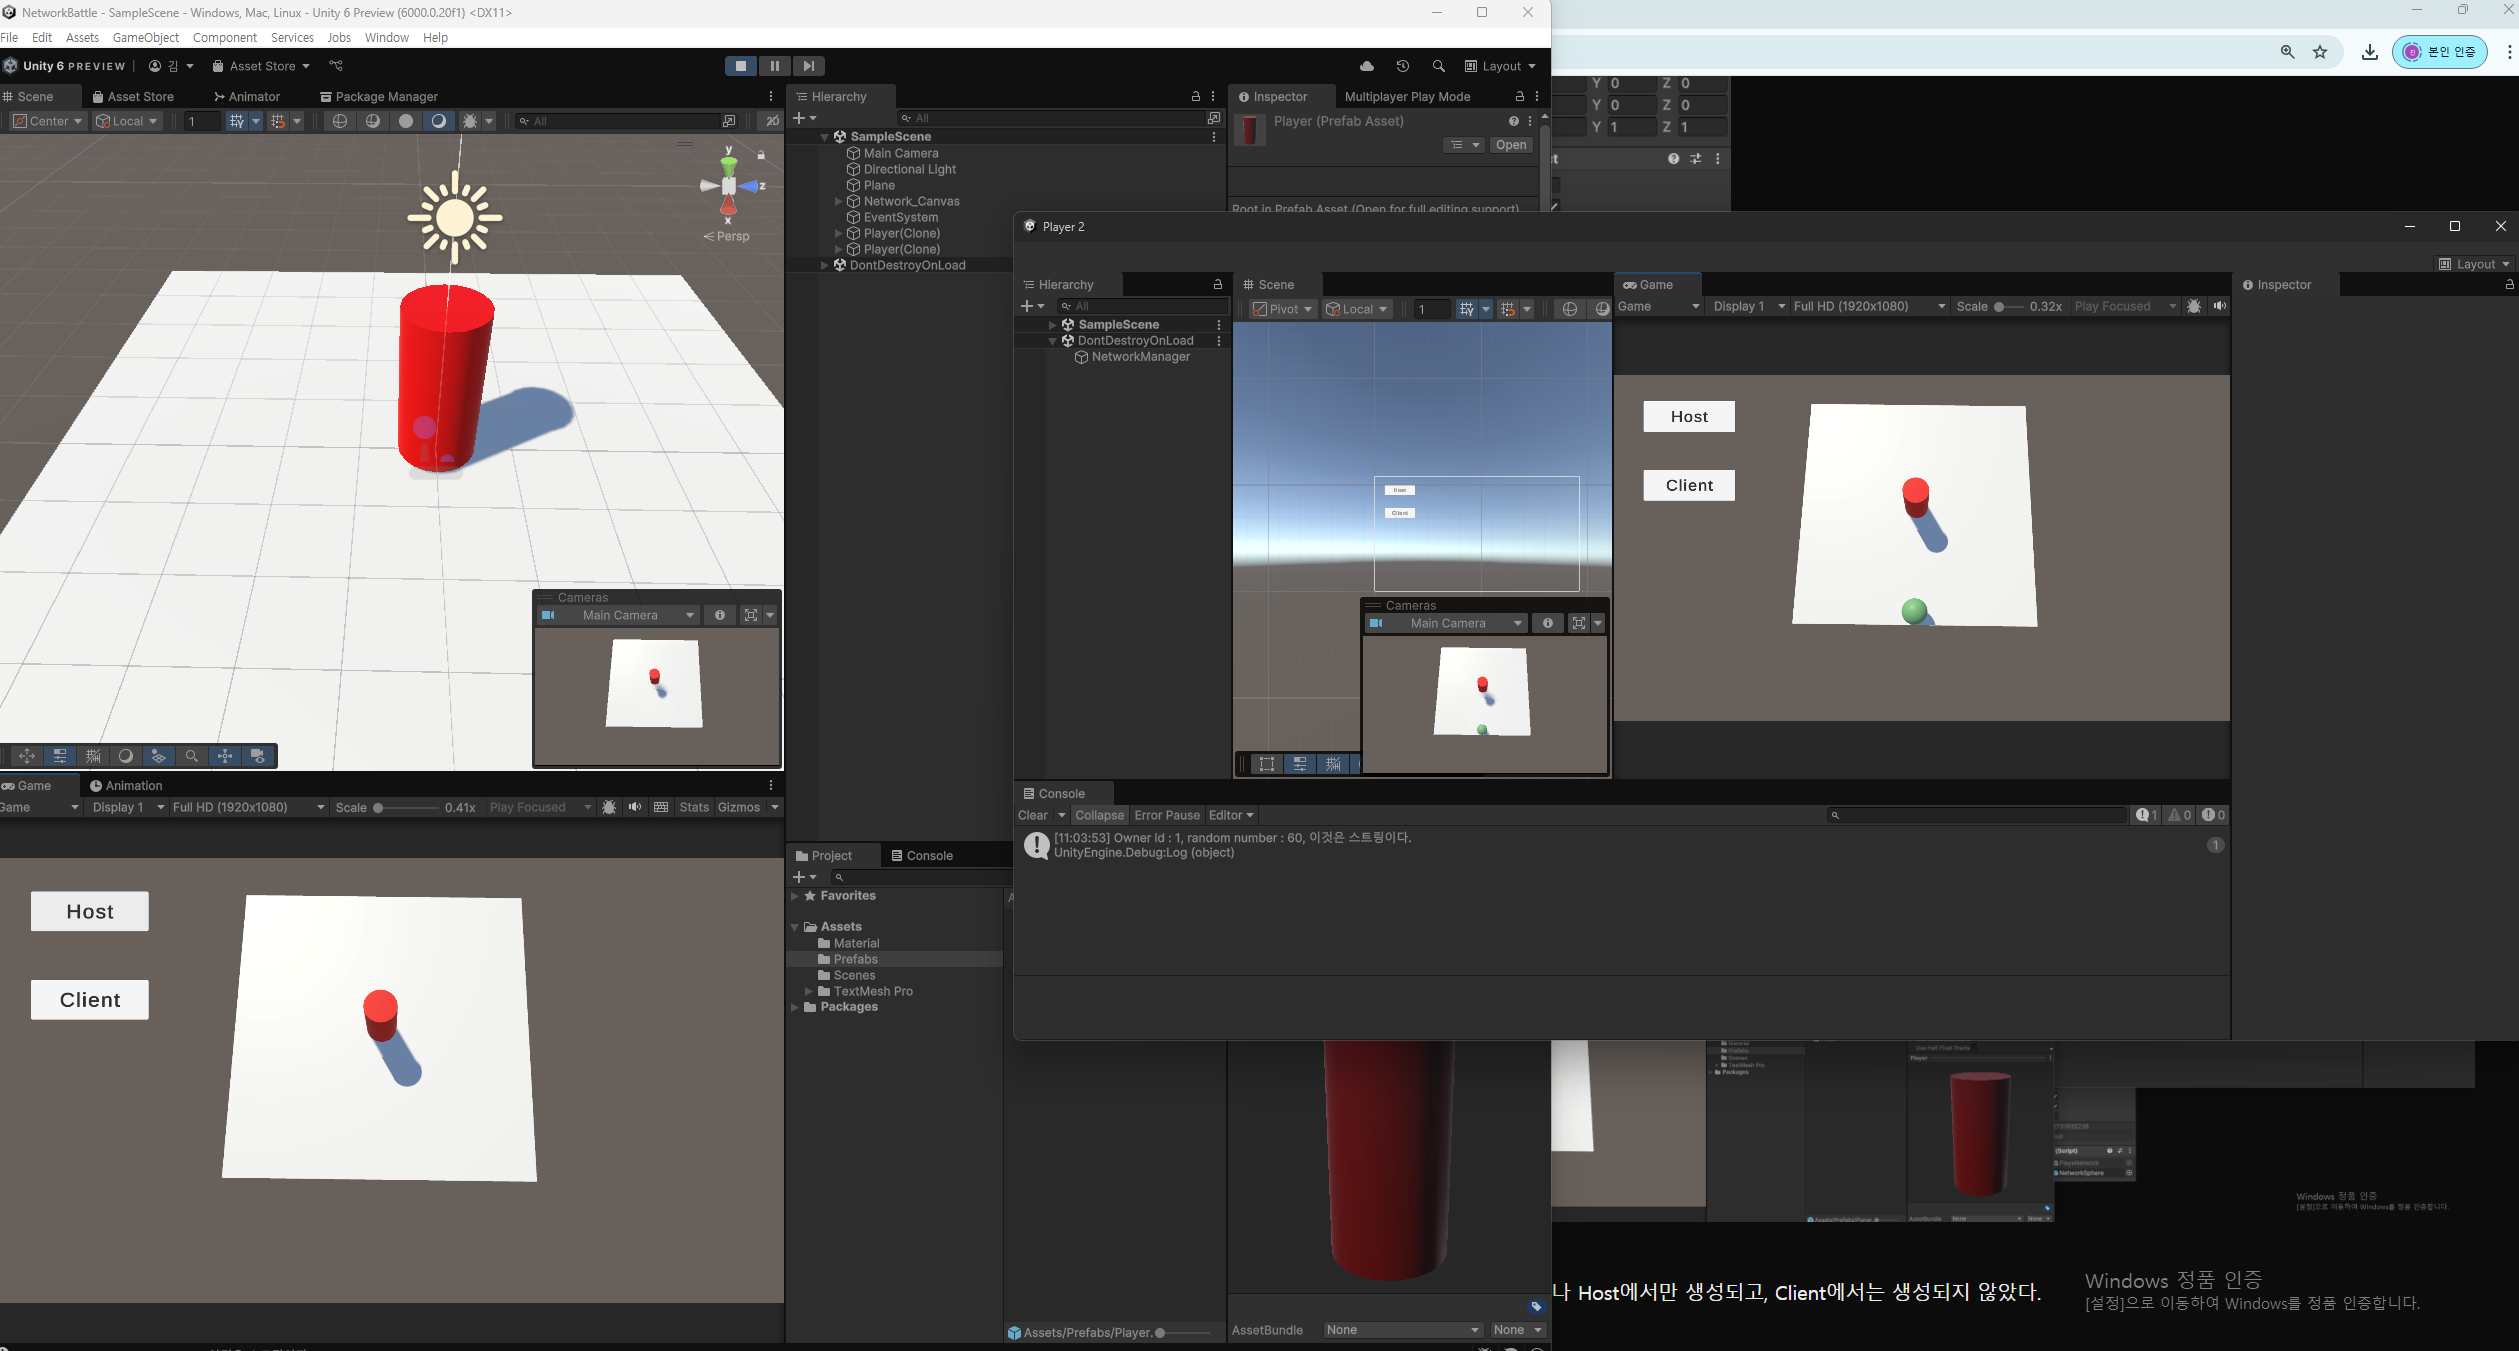Open the Undo History clock icon

1402,66
